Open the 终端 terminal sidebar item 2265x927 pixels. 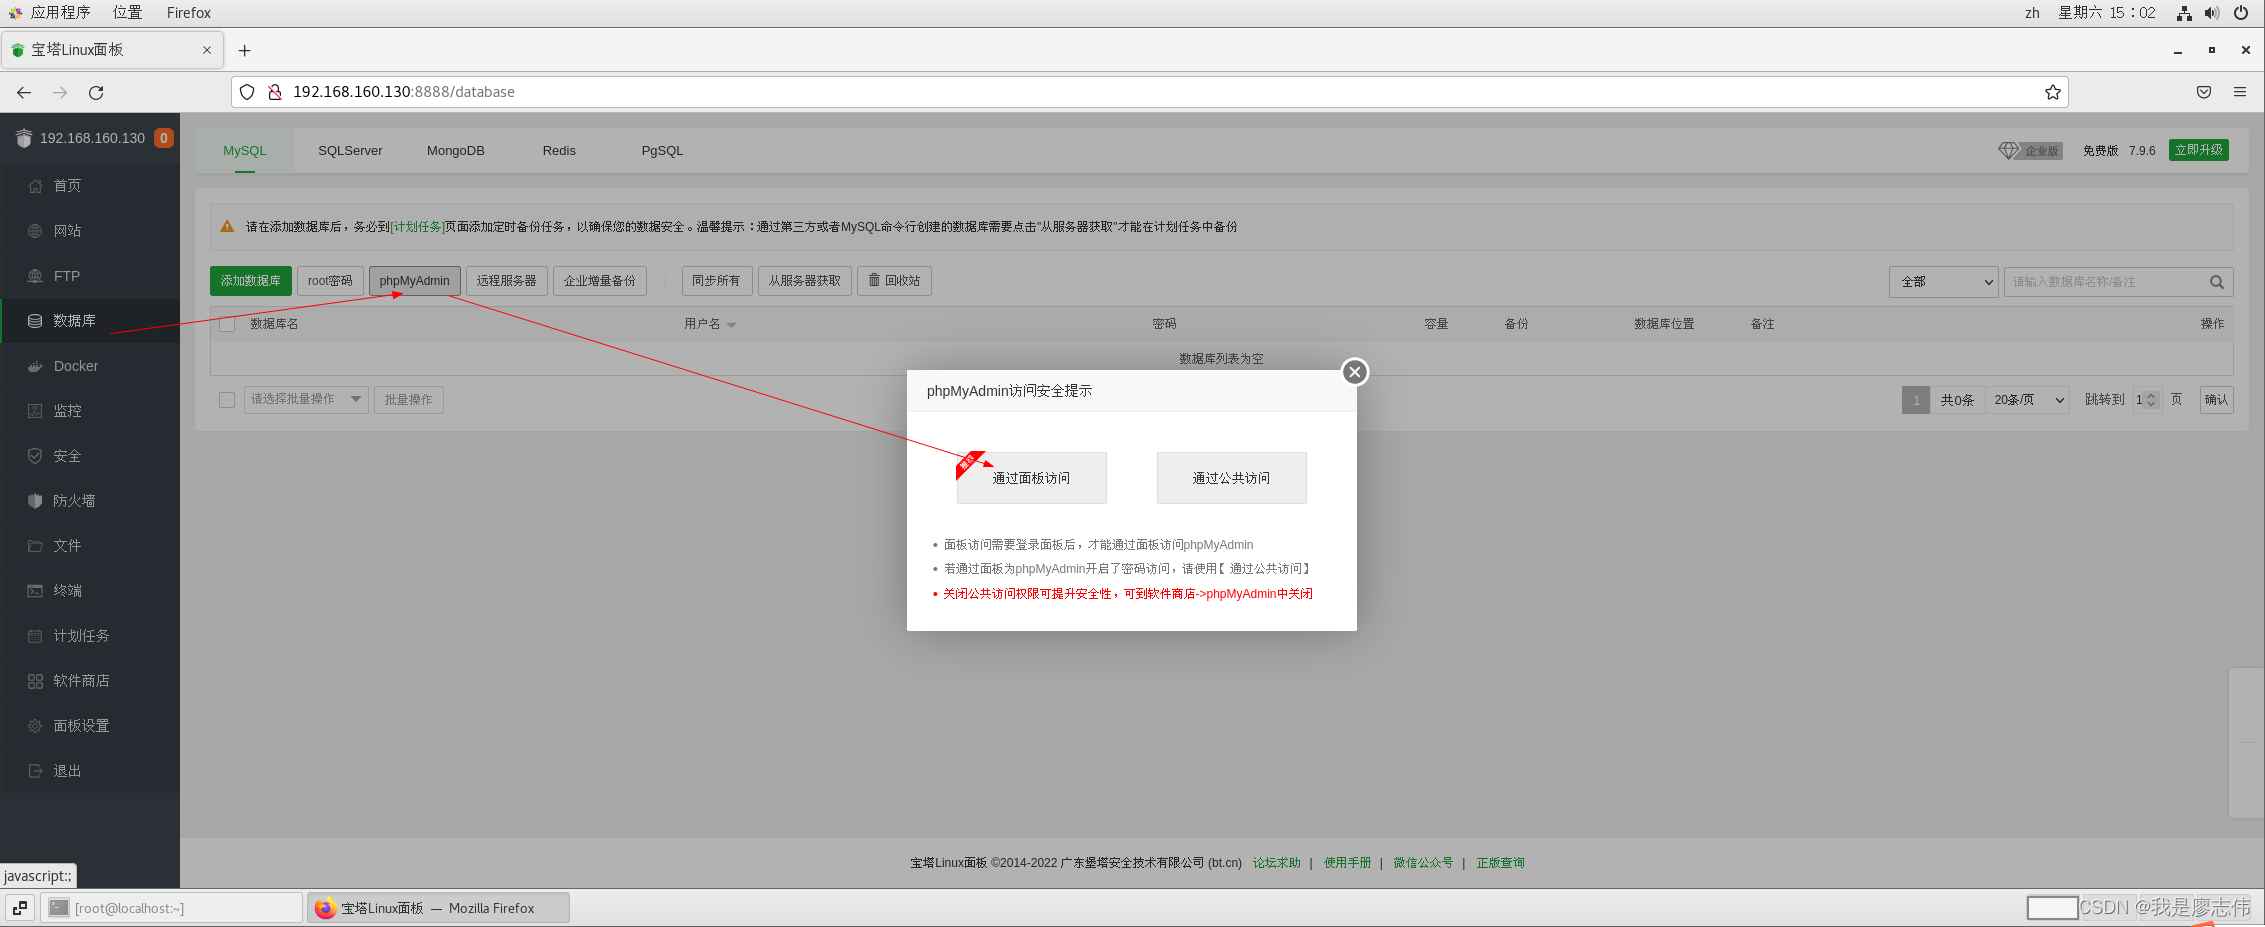coord(90,591)
